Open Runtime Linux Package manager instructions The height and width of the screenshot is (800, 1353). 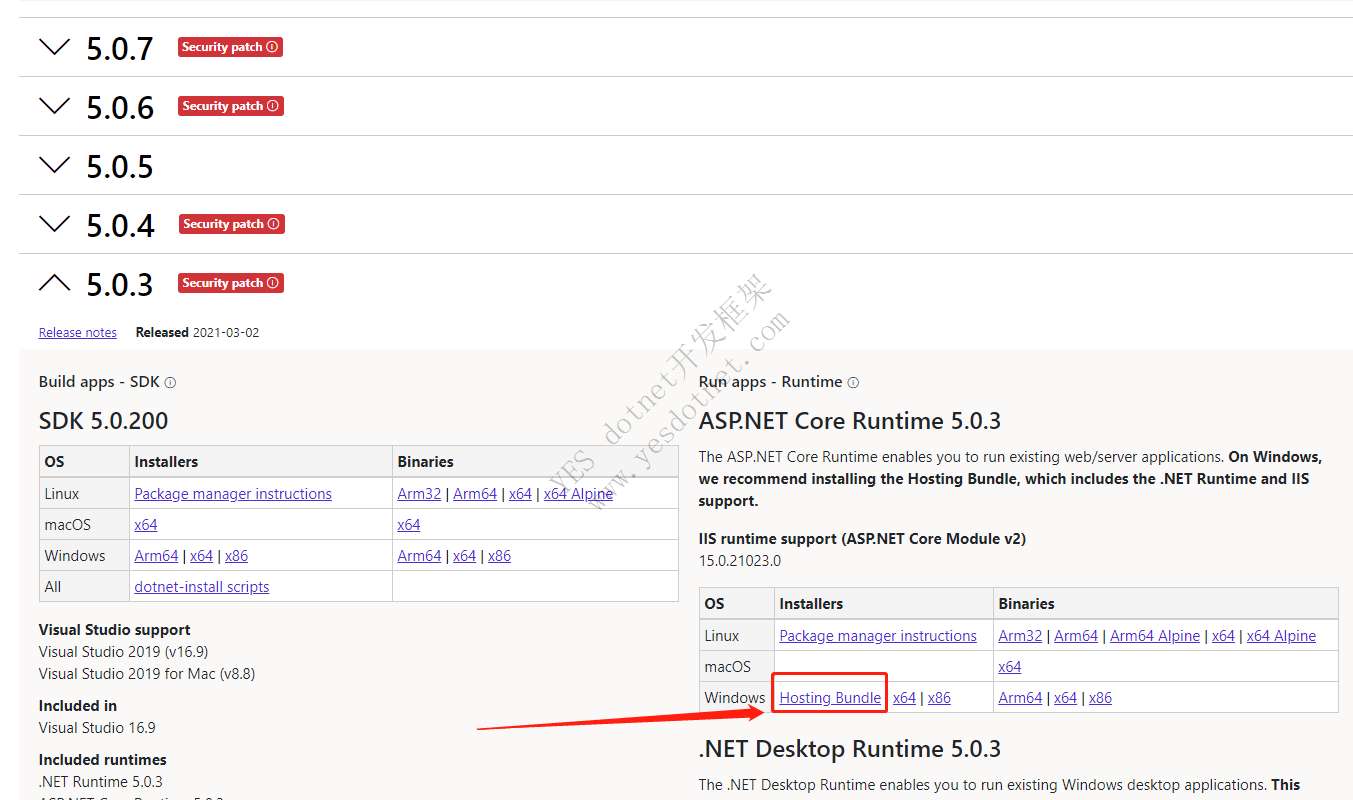click(878, 636)
